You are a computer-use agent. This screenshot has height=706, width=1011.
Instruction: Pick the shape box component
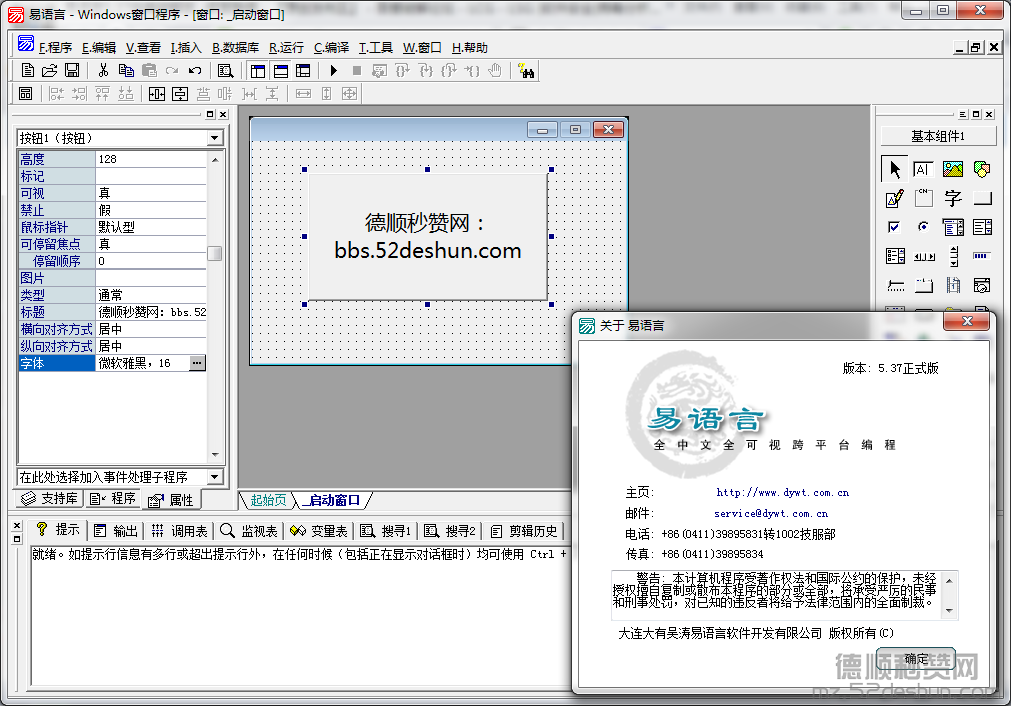point(982,170)
